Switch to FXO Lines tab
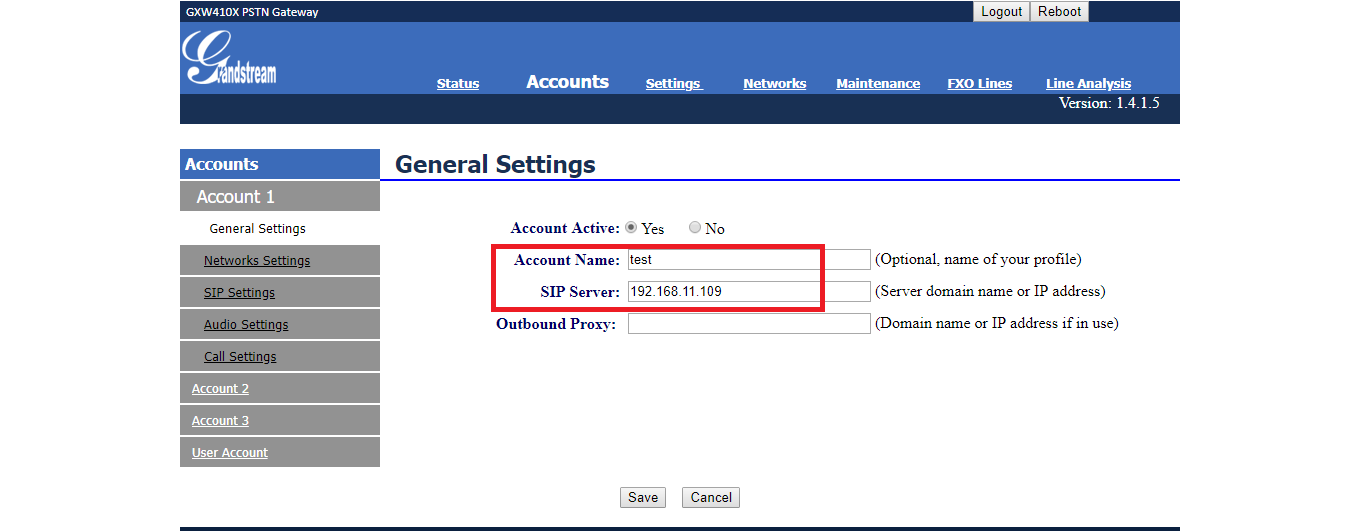1350x531 pixels. click(979, 84)
